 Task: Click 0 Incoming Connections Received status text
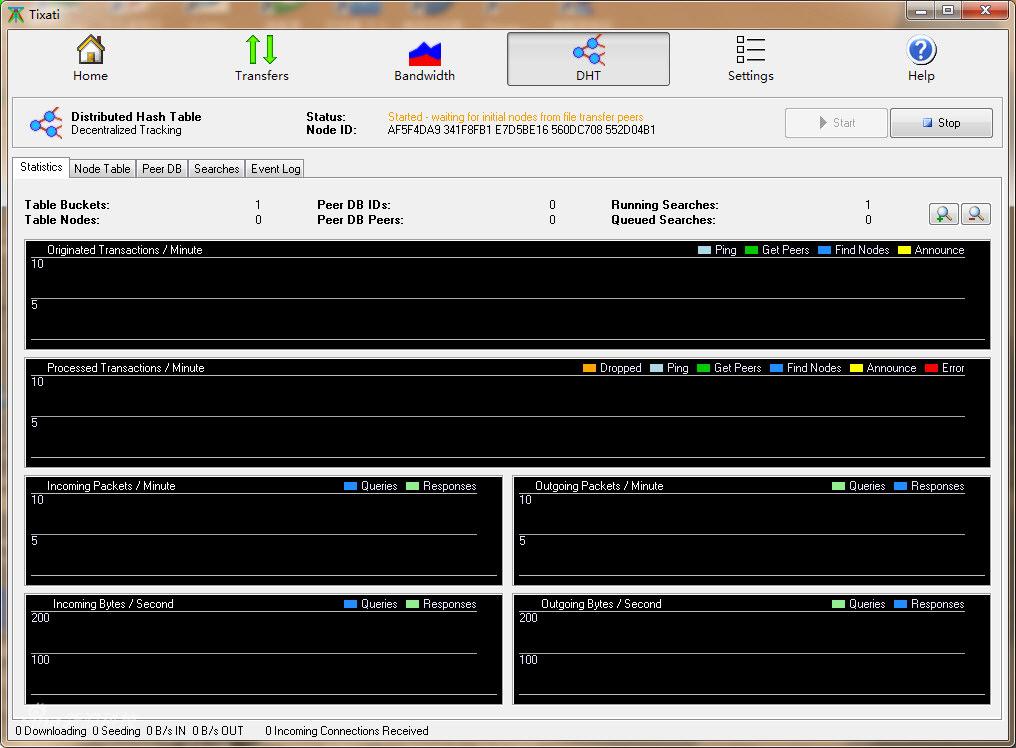(347, 731)
